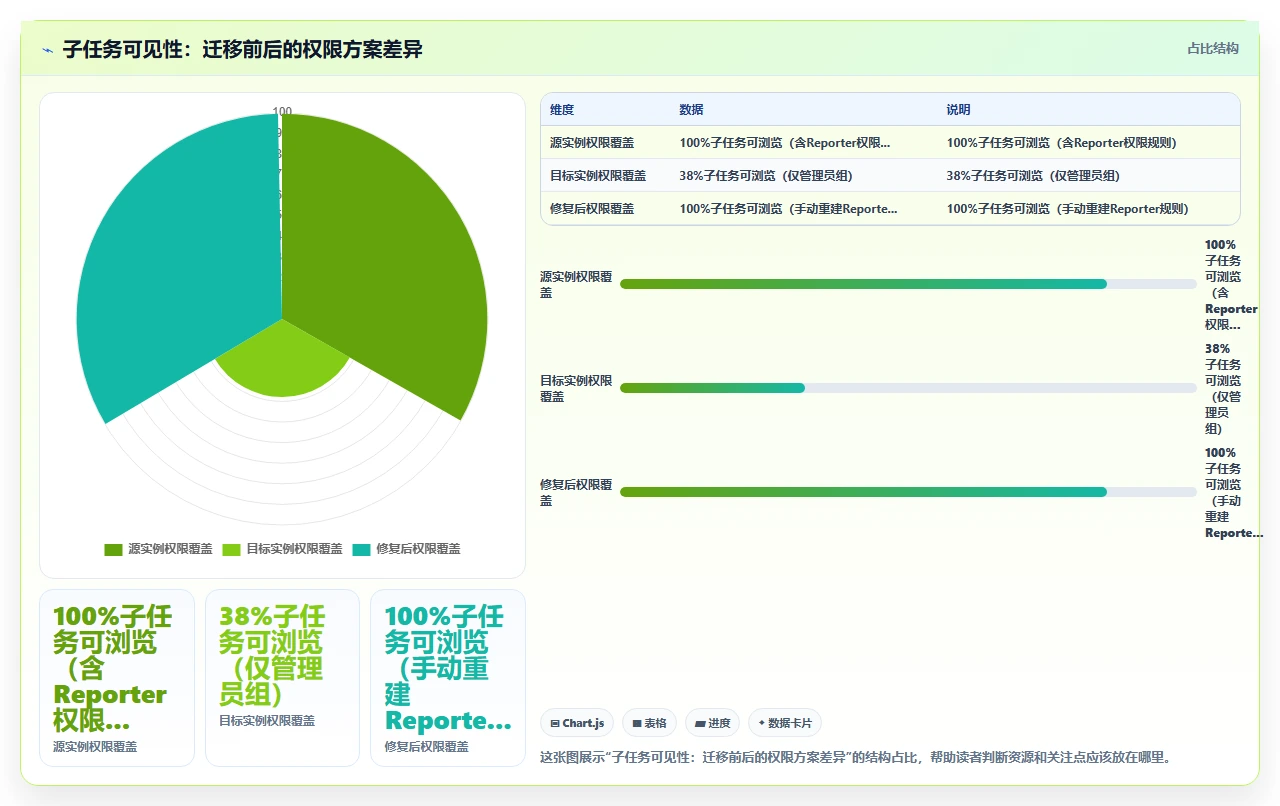The image size is (1280, 806).
Task: Click the chart axis label 100
Action: (x=283, y=112)
